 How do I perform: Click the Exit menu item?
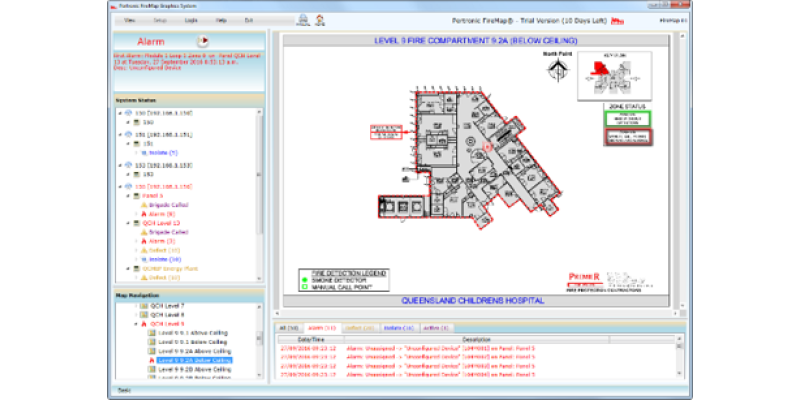248,20
